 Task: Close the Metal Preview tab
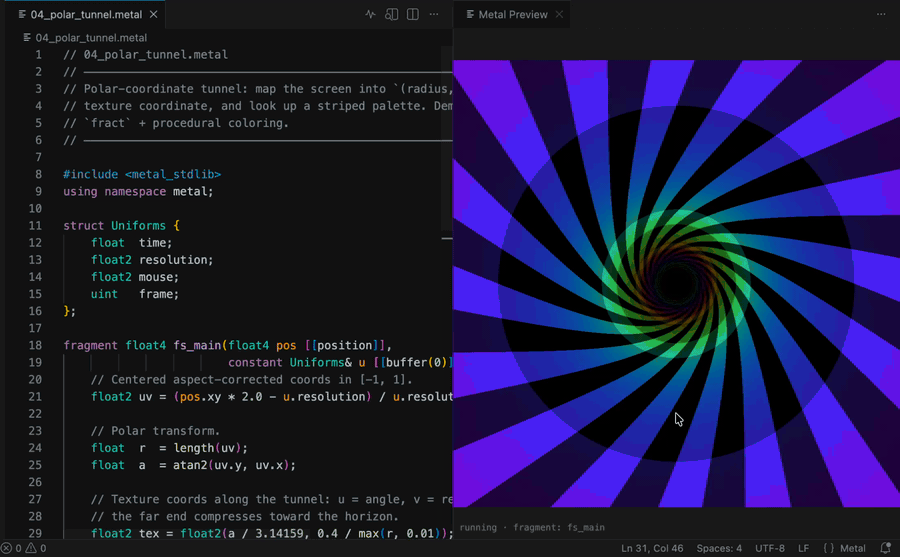click(x=559, y=14)
